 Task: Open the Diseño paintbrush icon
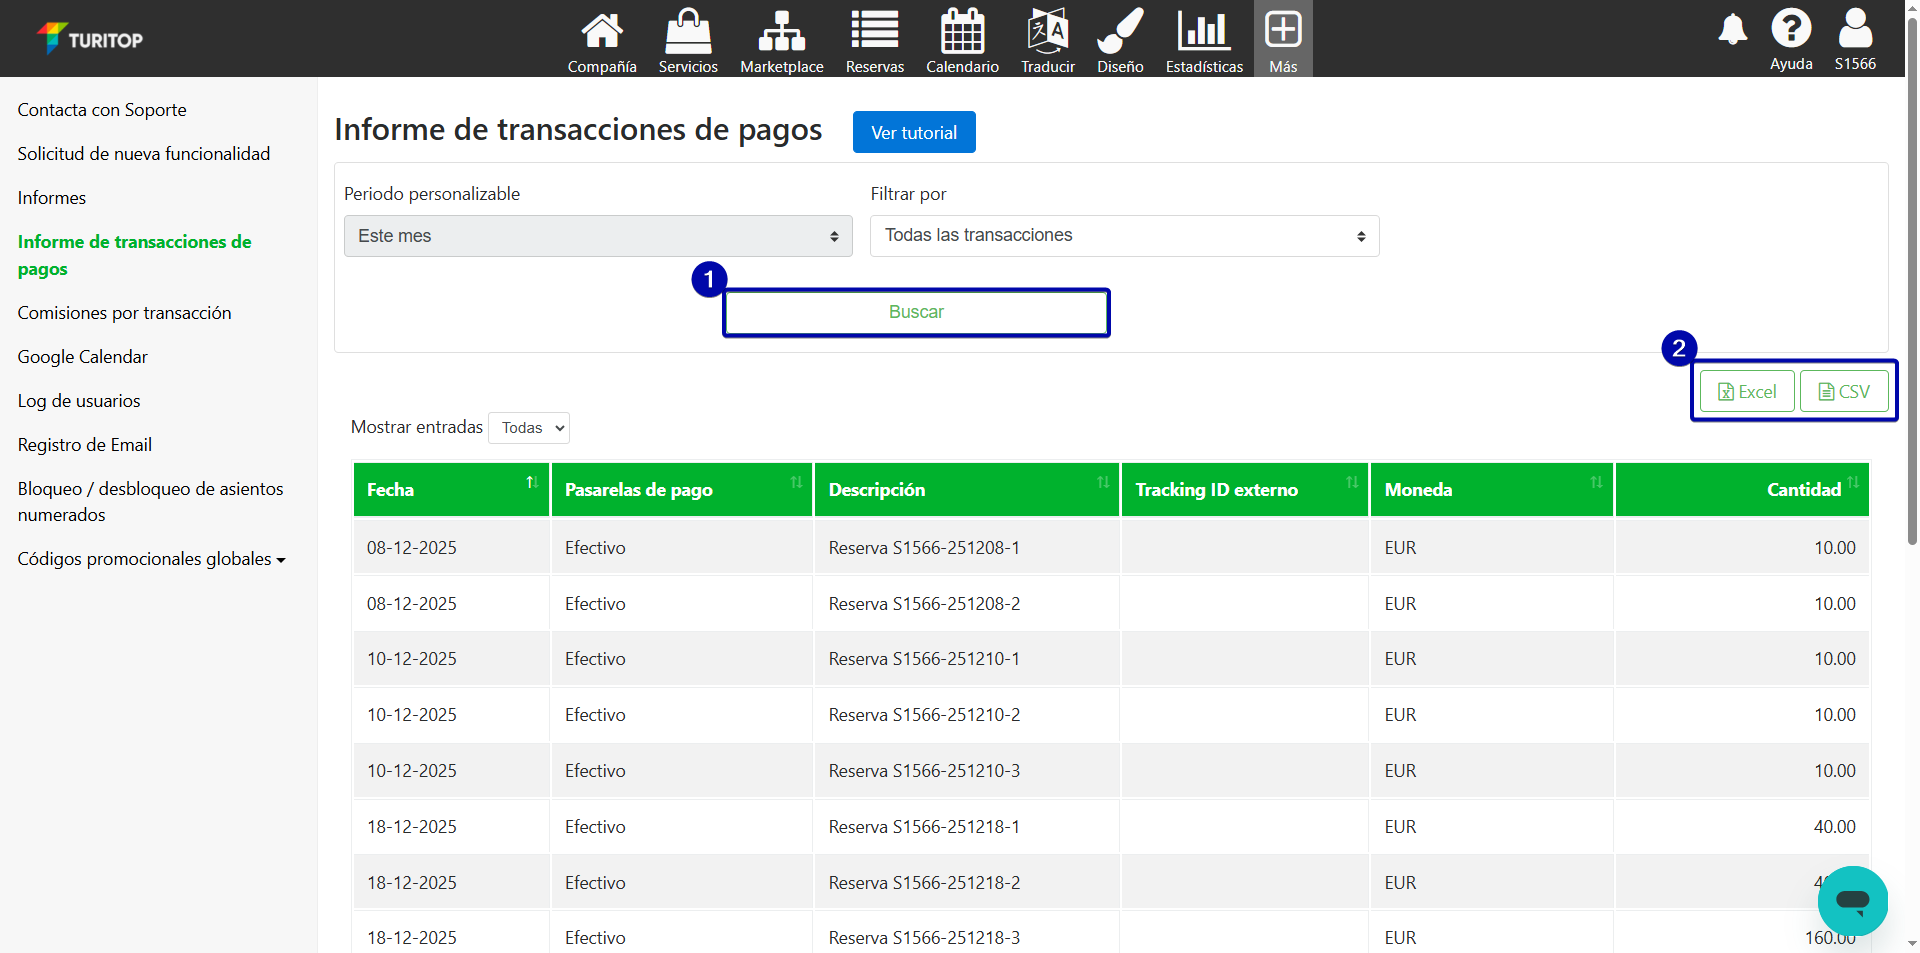pyautogui.click(x=1120, y=32)
